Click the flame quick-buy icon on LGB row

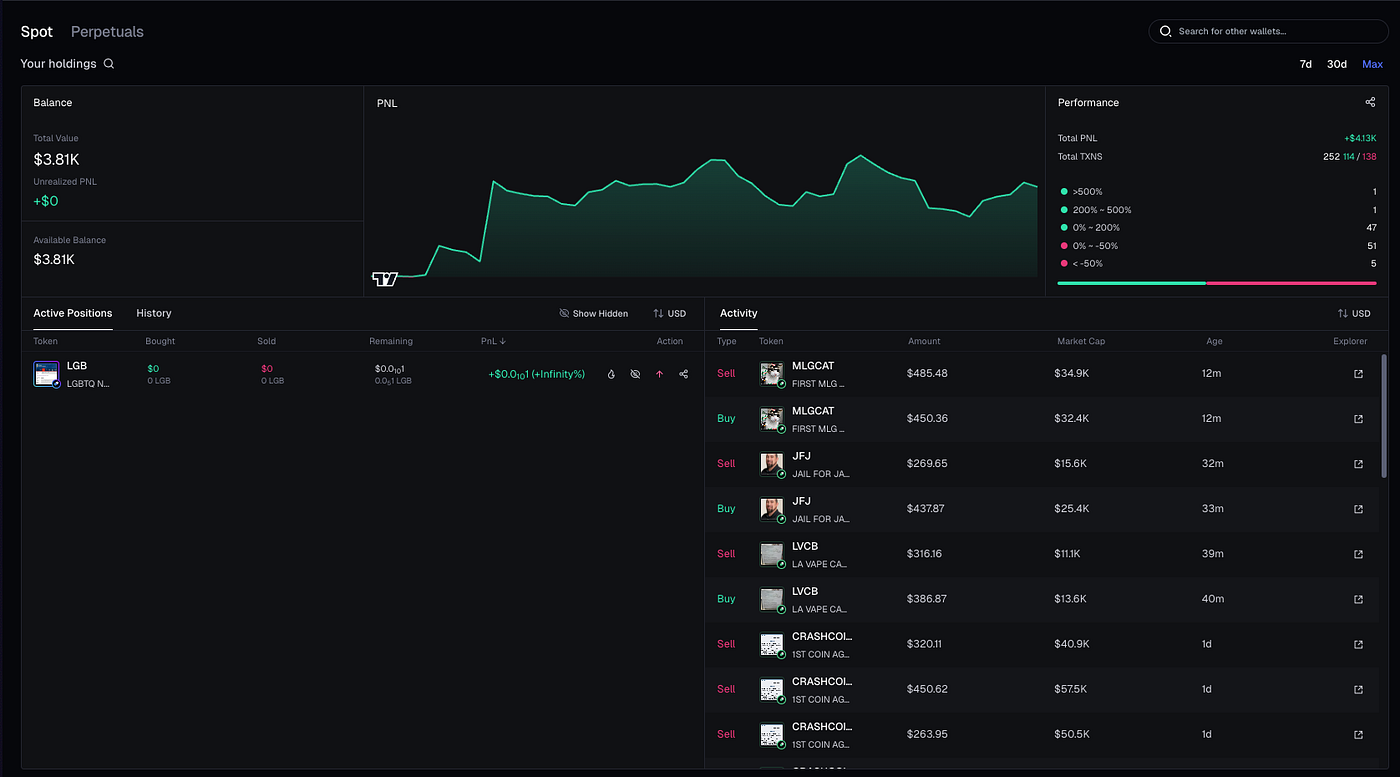coord(611,373)
